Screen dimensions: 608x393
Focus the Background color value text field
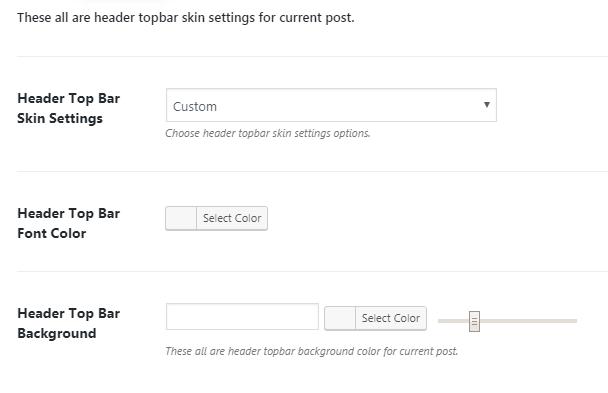point(242,316)
